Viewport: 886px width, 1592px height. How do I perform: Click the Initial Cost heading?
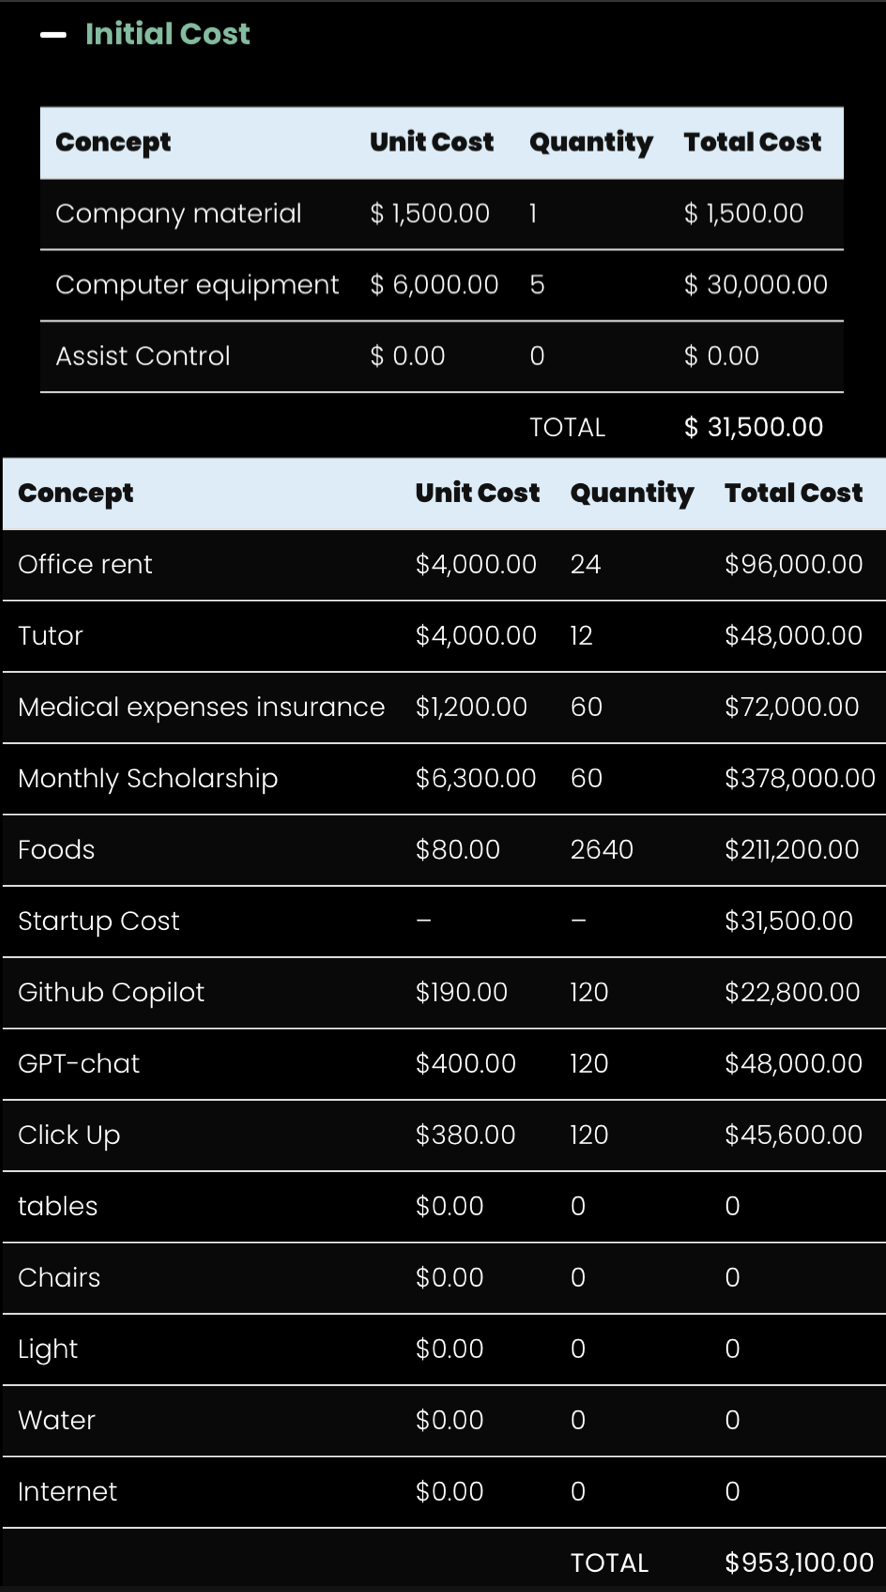pos(167,34)
